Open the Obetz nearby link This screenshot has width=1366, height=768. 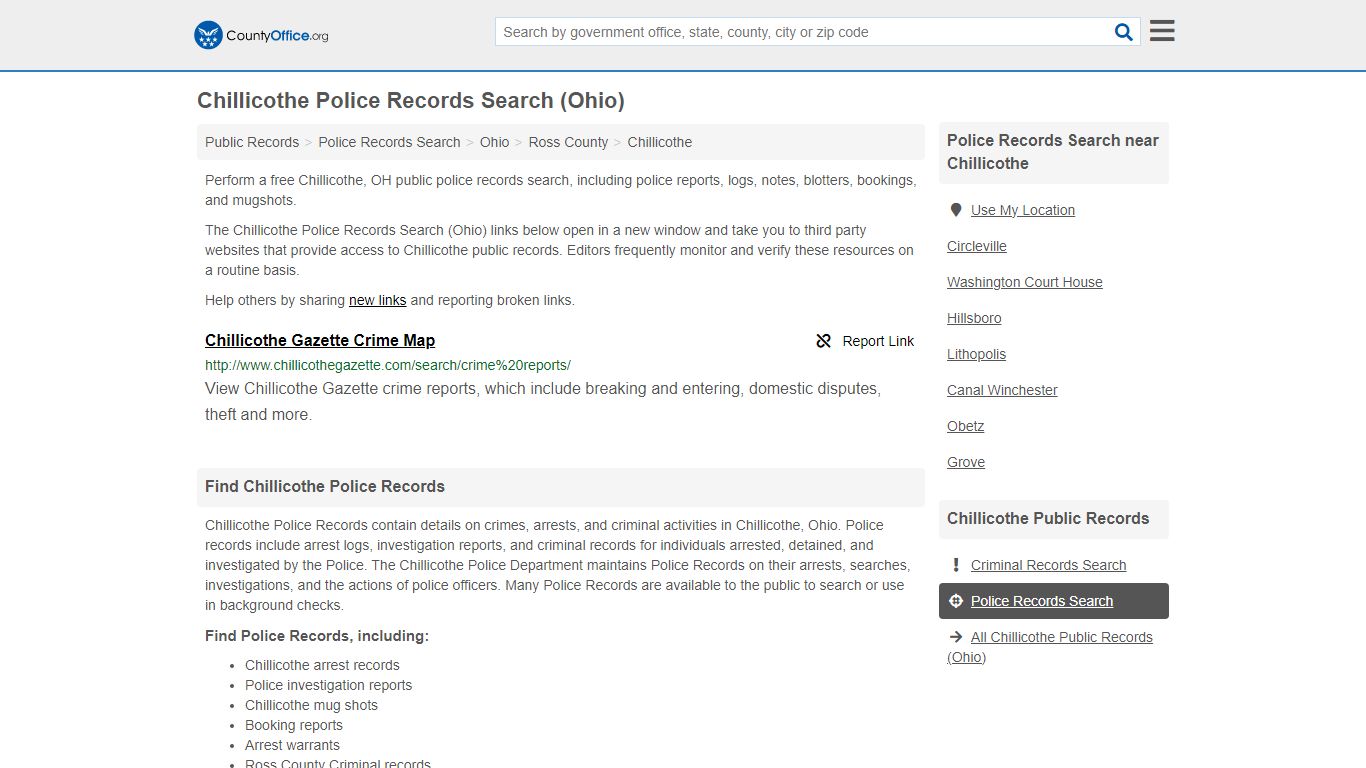tap(966, 426)
